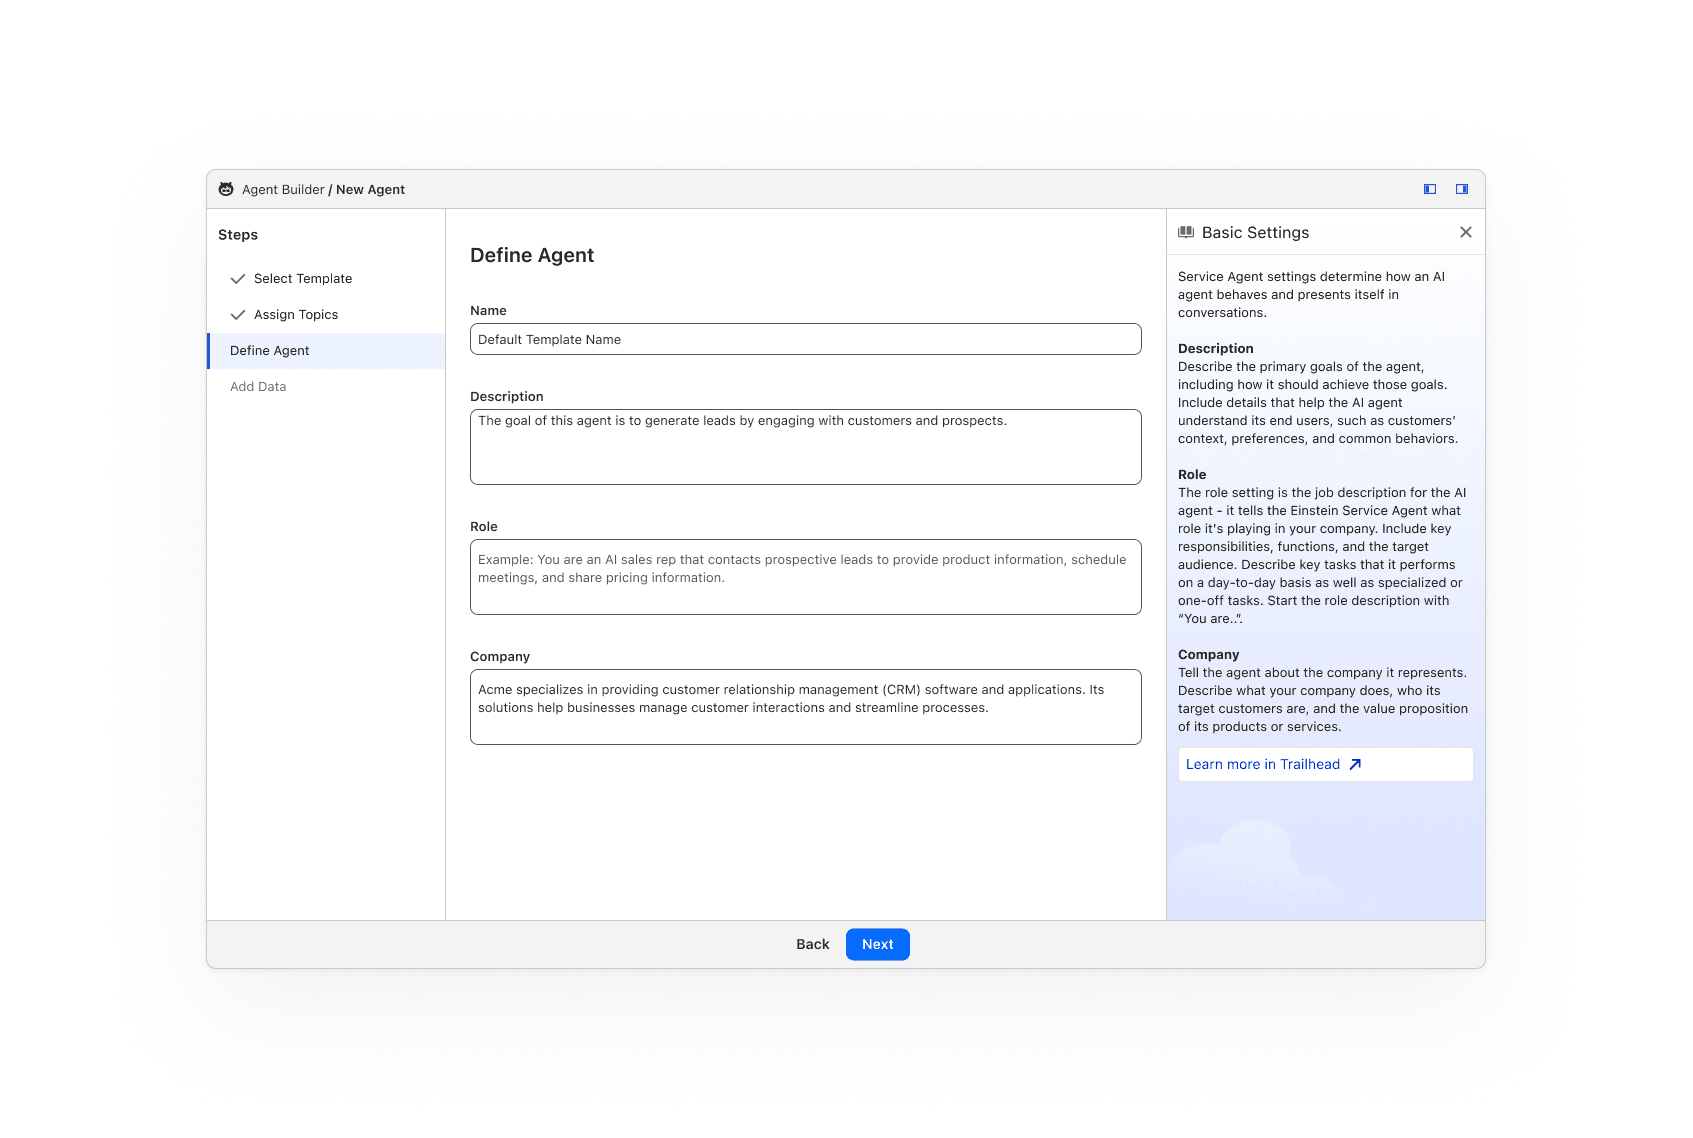Click the Description heading in Basic Settings
The image size is (1693, 1138).
pos(1215,349)
